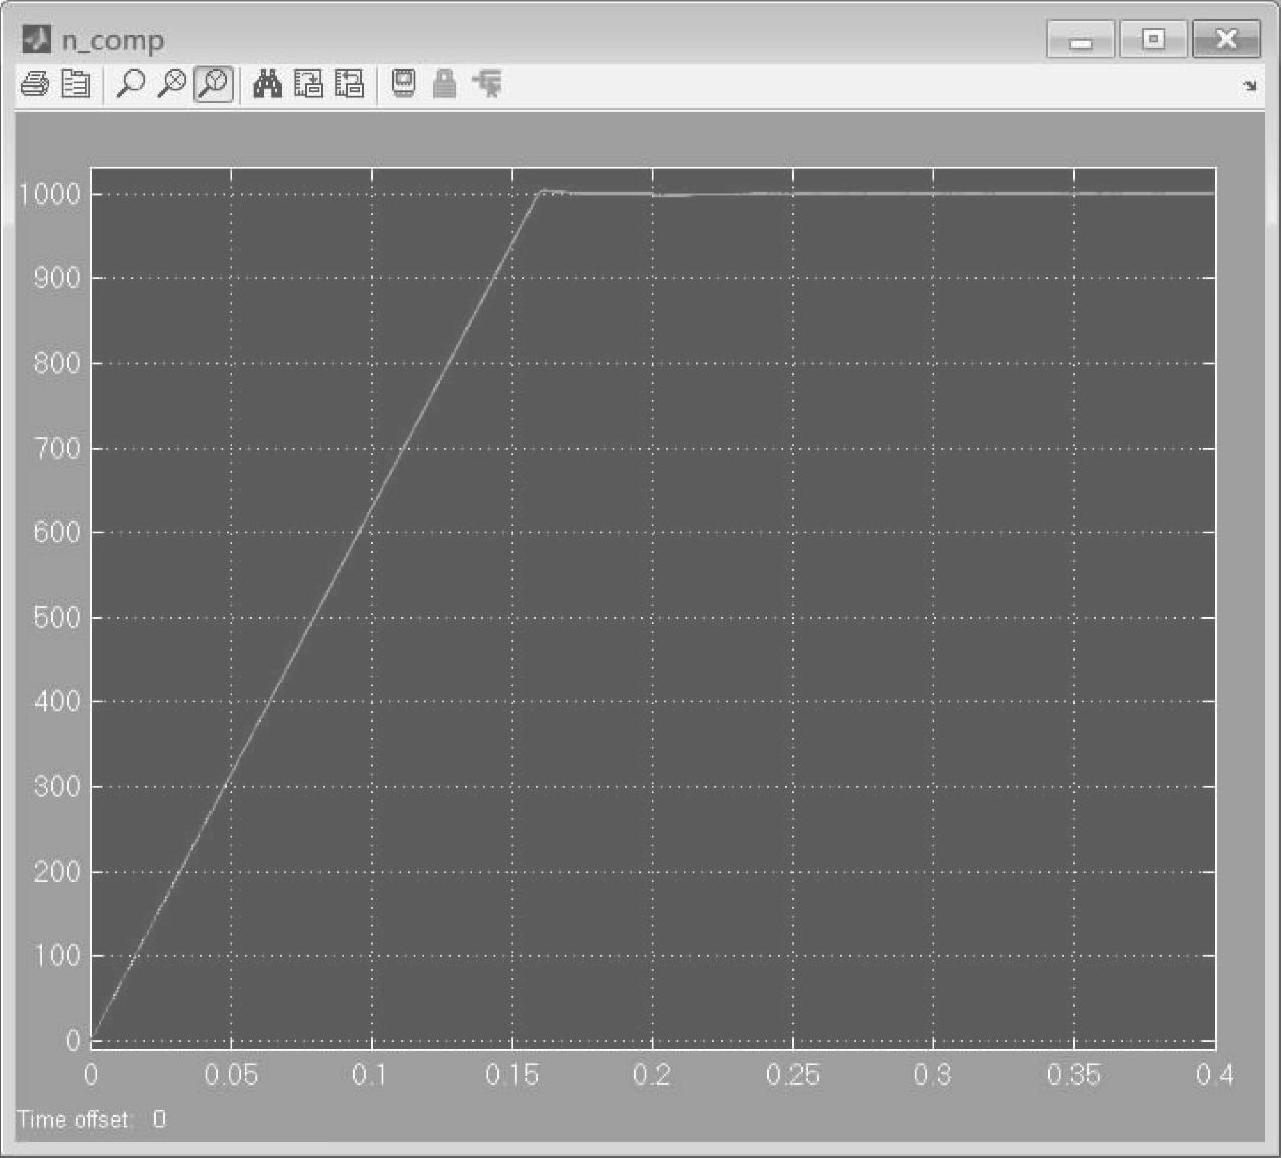Click the 0.2 x-axis tick label
Screen dimensions: 1281x1158
tap(652, 1076)
